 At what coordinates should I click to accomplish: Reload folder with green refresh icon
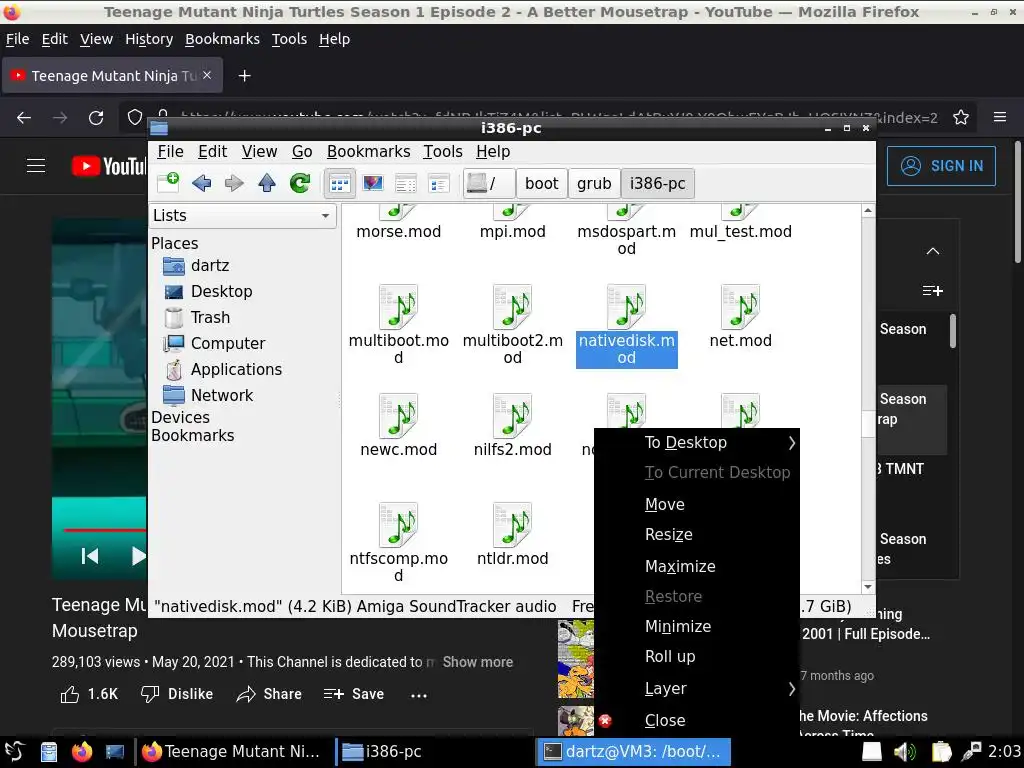tap(300, 184)
